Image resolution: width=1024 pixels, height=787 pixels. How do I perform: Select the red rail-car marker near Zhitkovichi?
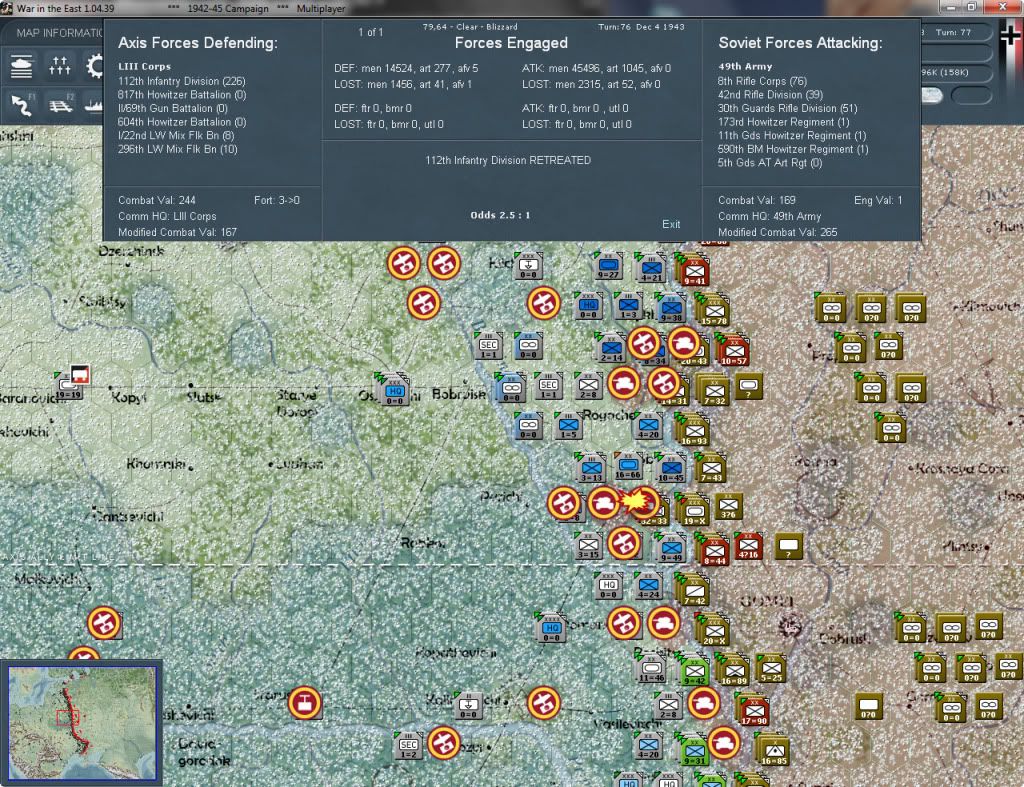coord(304,703)
